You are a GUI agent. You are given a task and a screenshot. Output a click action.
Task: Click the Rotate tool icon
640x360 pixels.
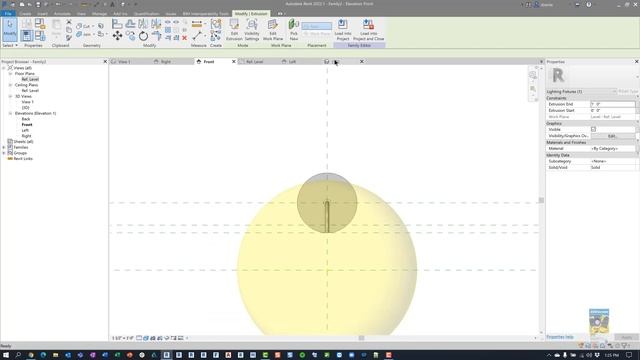(x=143, y=36)
